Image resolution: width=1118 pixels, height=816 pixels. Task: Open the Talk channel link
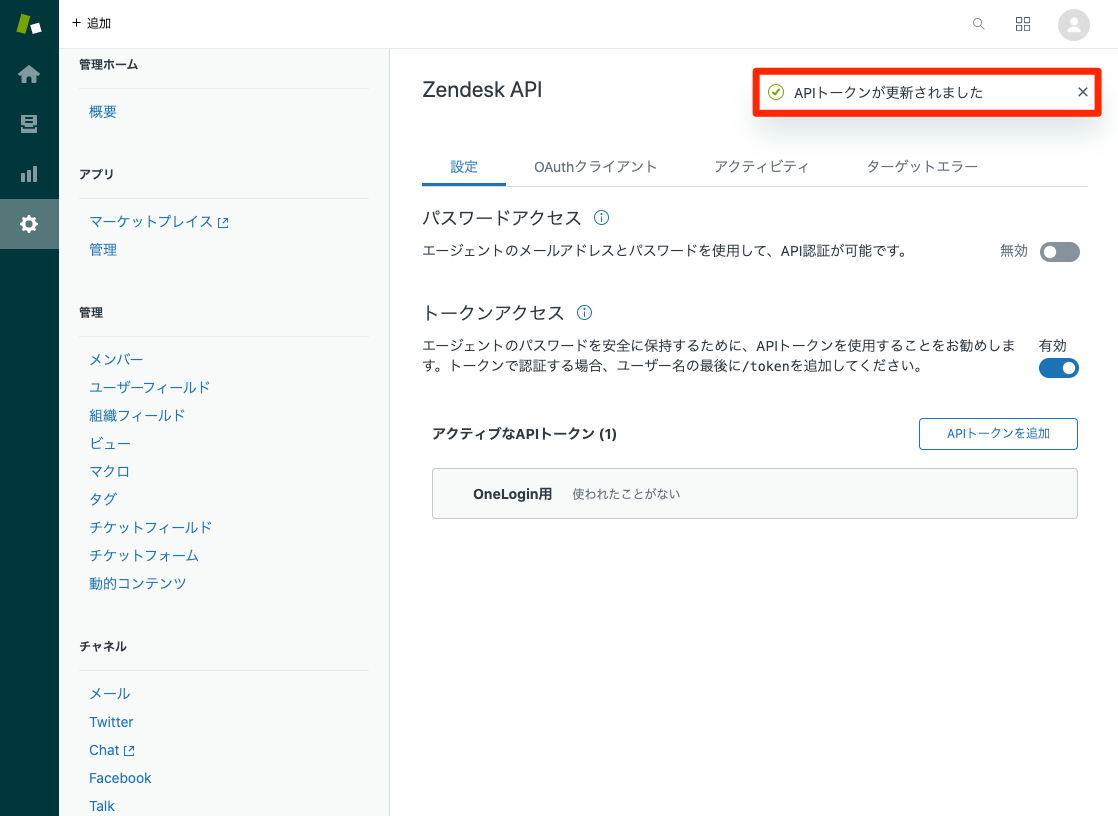[101, 806]
